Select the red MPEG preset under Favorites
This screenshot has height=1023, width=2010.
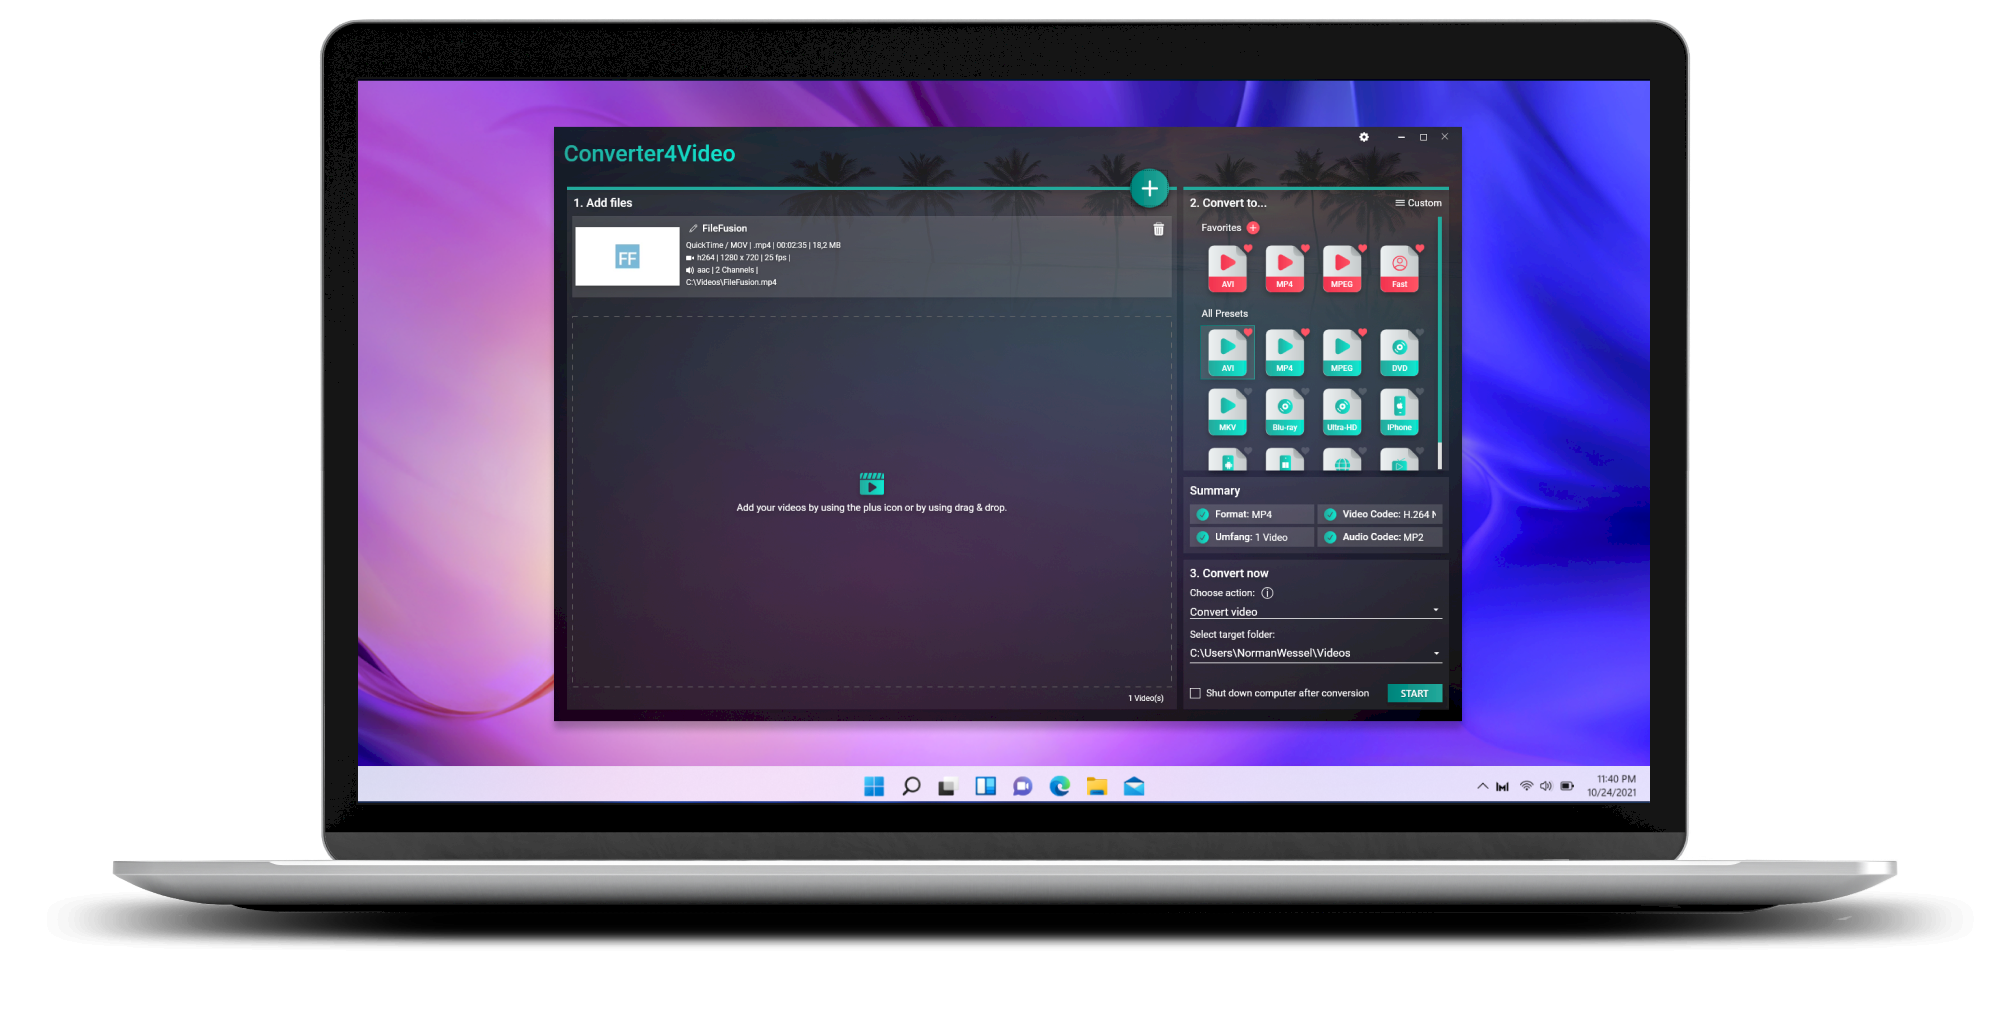1341,268
